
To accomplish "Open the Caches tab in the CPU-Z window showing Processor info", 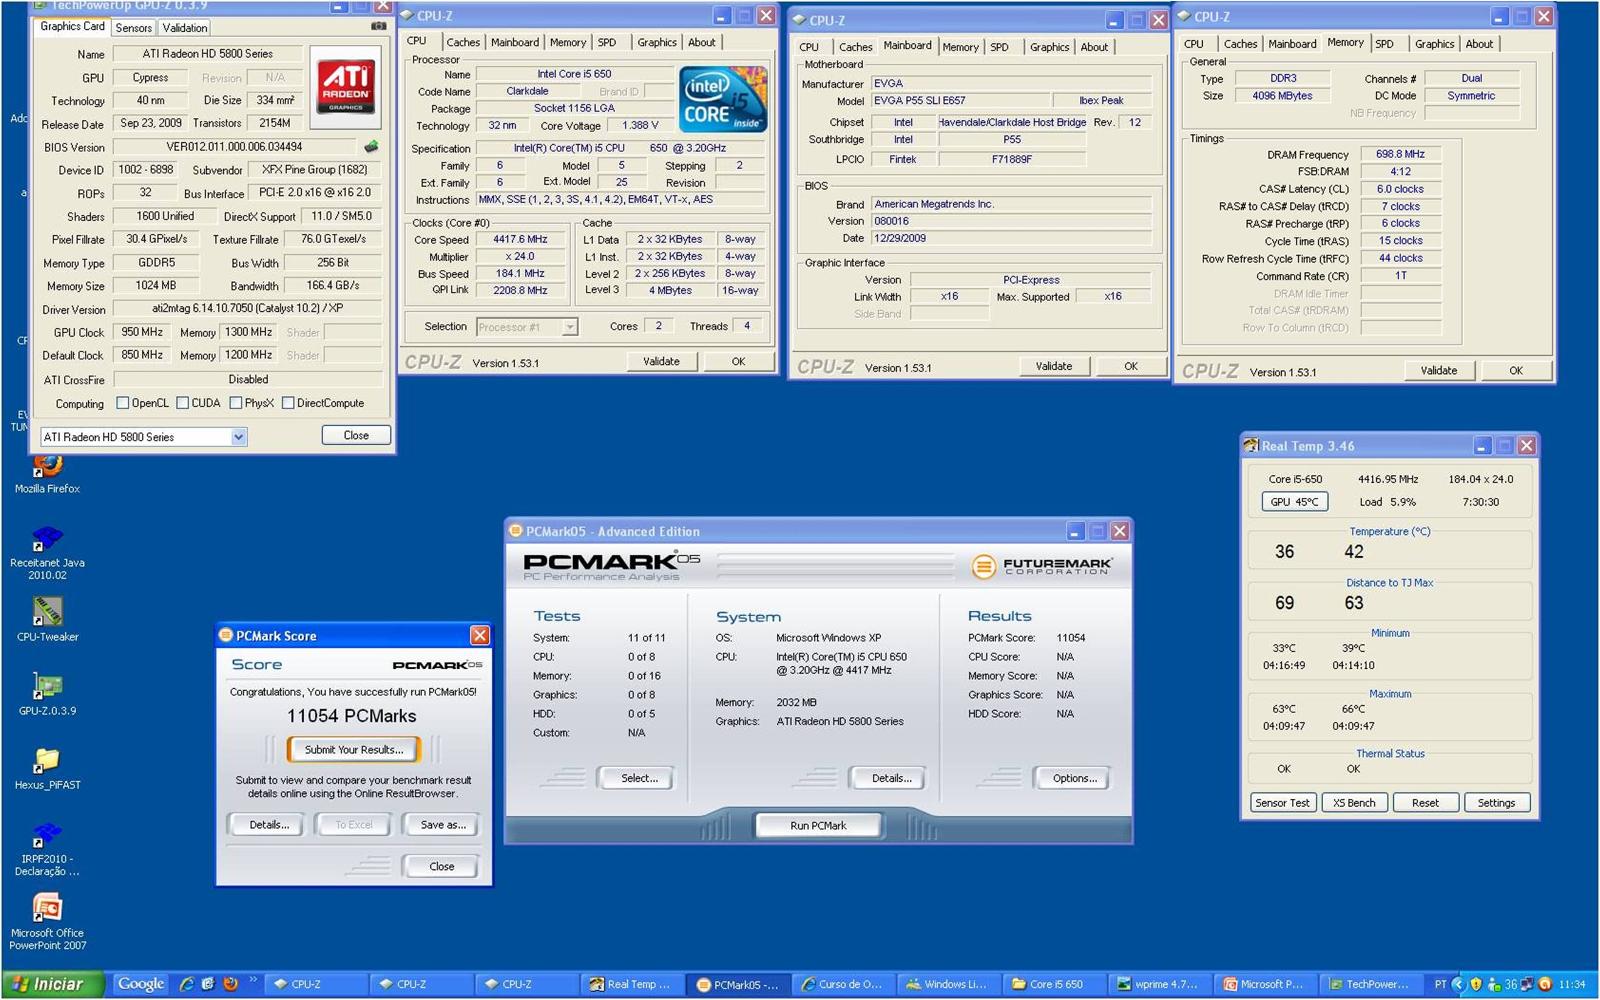I will pos(463,42).
